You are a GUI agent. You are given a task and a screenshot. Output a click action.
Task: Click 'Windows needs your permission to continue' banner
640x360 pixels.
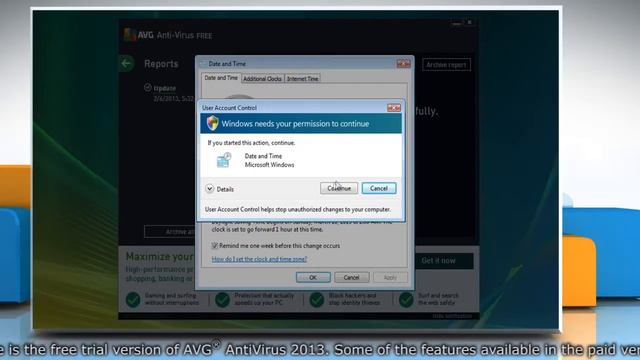coord(301,123)
